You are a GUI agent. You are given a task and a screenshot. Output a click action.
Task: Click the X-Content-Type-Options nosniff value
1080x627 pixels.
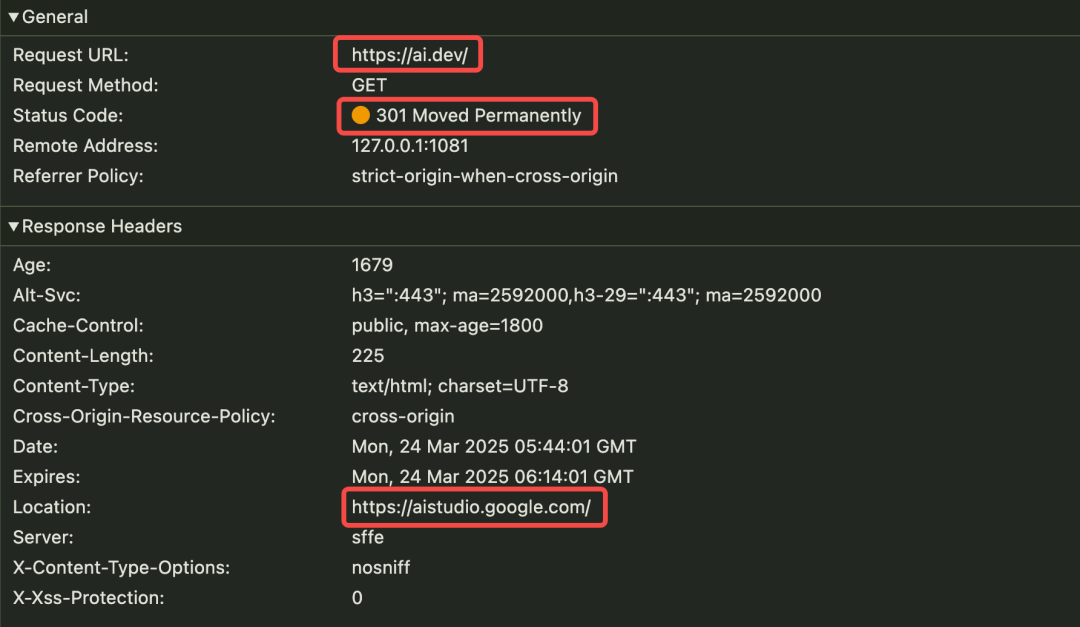tap(381, 567)
